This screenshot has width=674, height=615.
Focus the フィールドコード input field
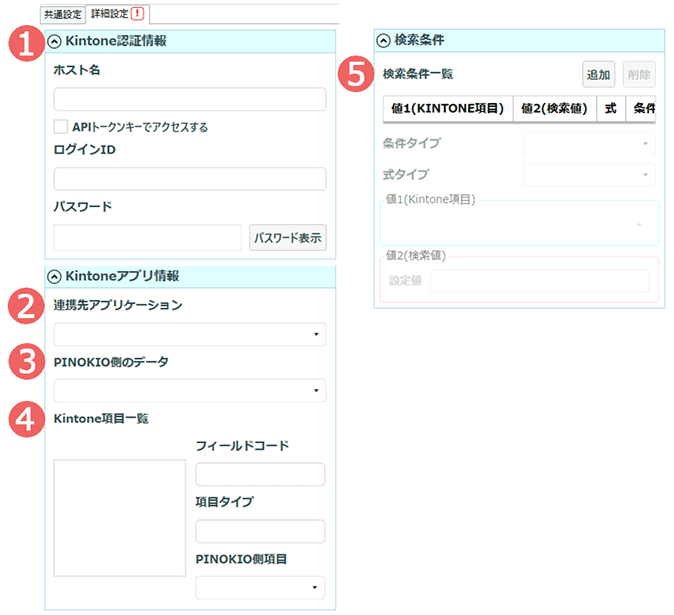[x=260, y=474]
